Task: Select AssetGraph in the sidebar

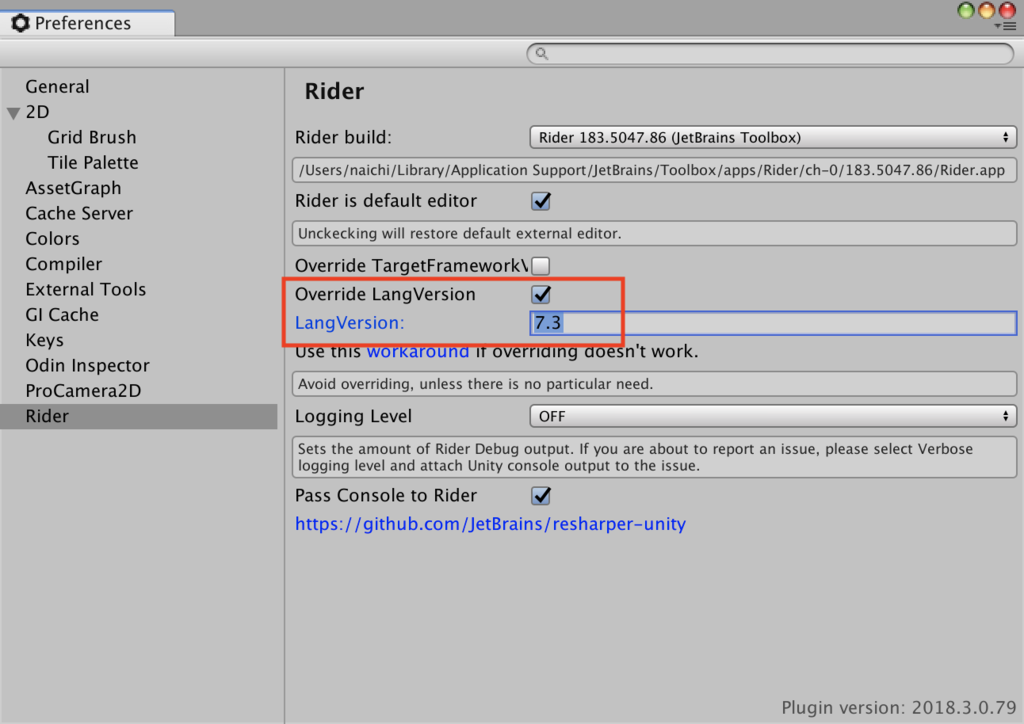Action: pyautogui.click(x=73, y=188)
